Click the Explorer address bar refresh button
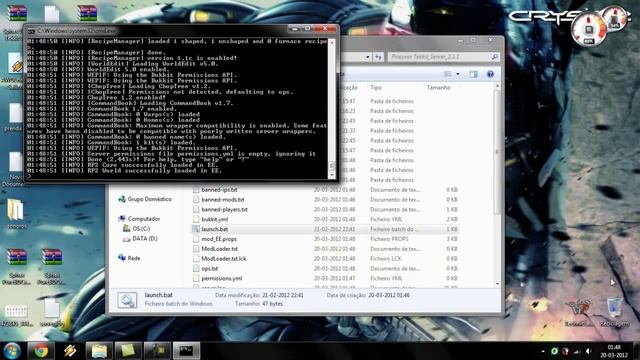This screenshot has width=640, height=360. pos(378,57)
